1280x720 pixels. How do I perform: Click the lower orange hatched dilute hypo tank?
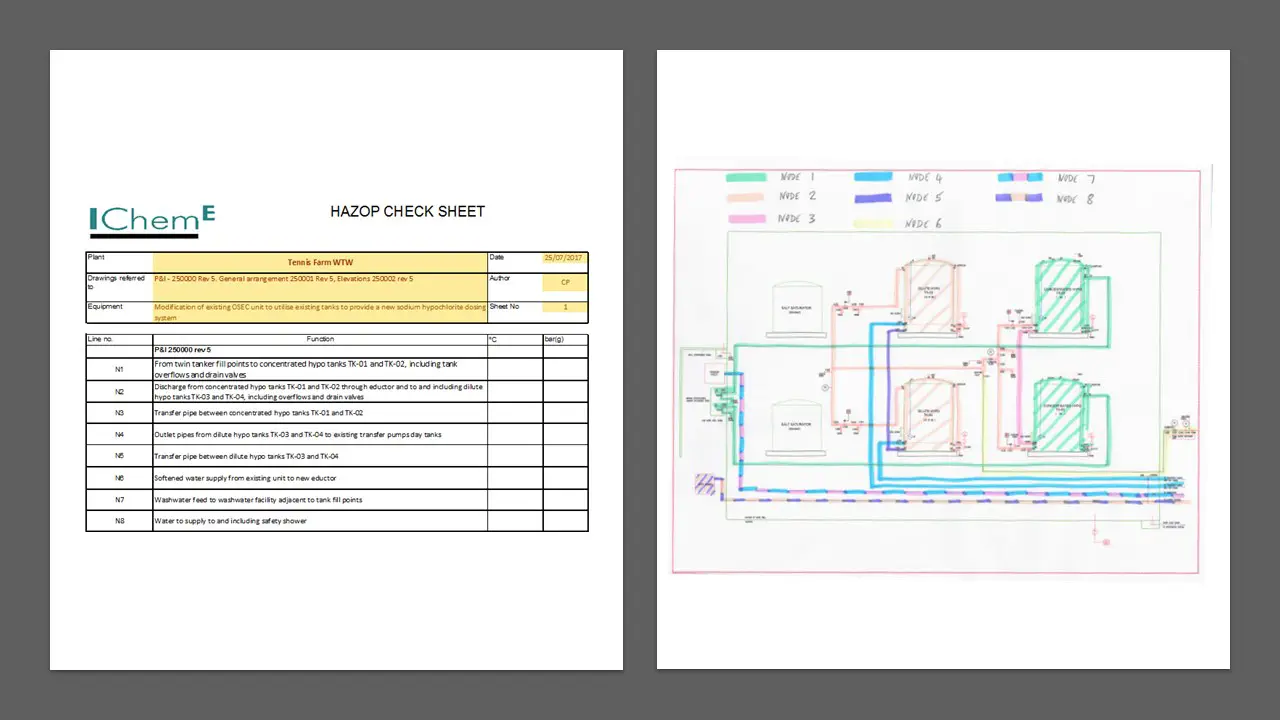pyautogui.click(x=926, y=413)
